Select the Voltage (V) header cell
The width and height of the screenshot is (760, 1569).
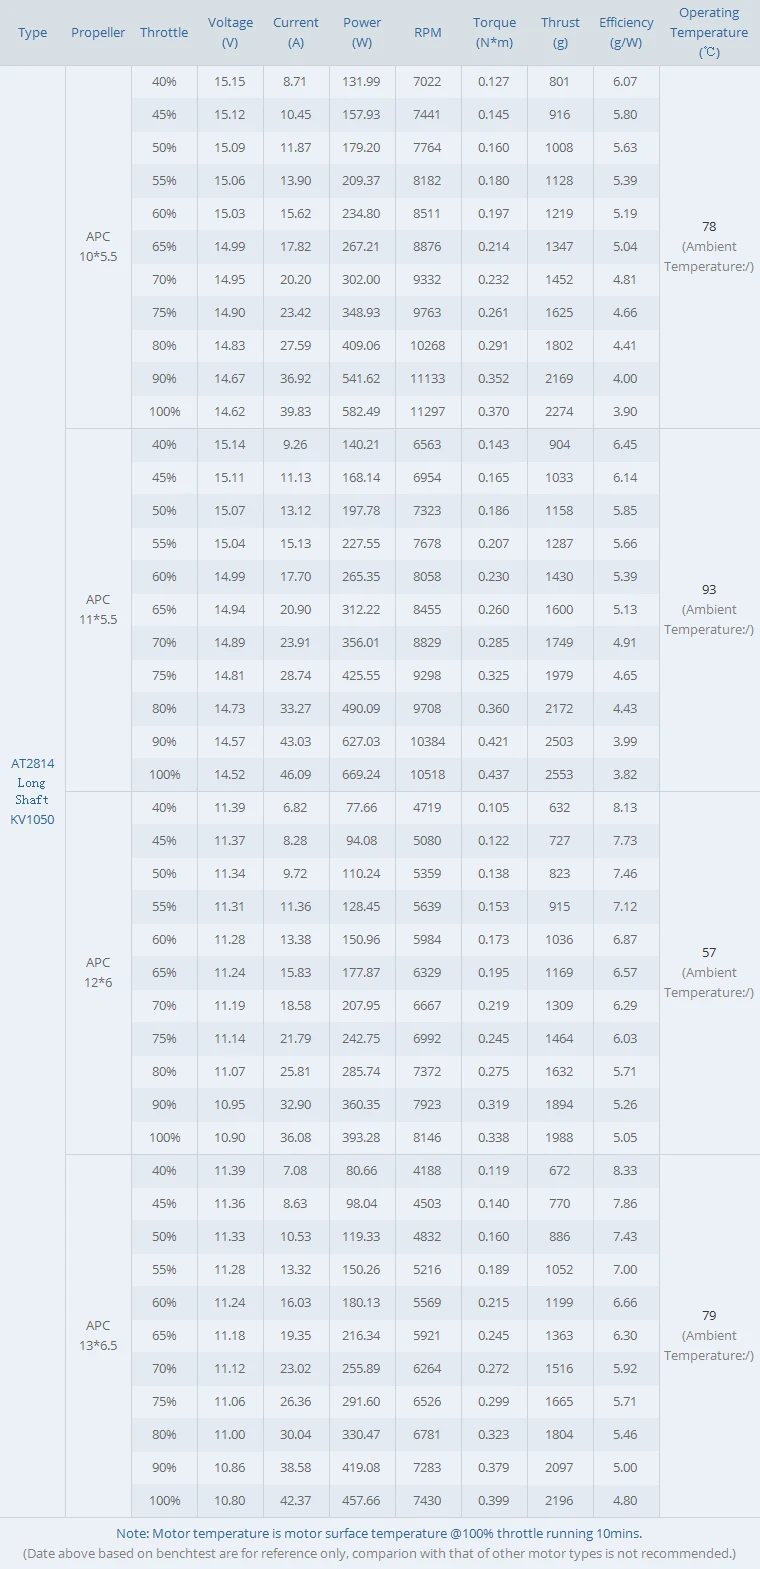pyautogui.click(x=230, y=33)
